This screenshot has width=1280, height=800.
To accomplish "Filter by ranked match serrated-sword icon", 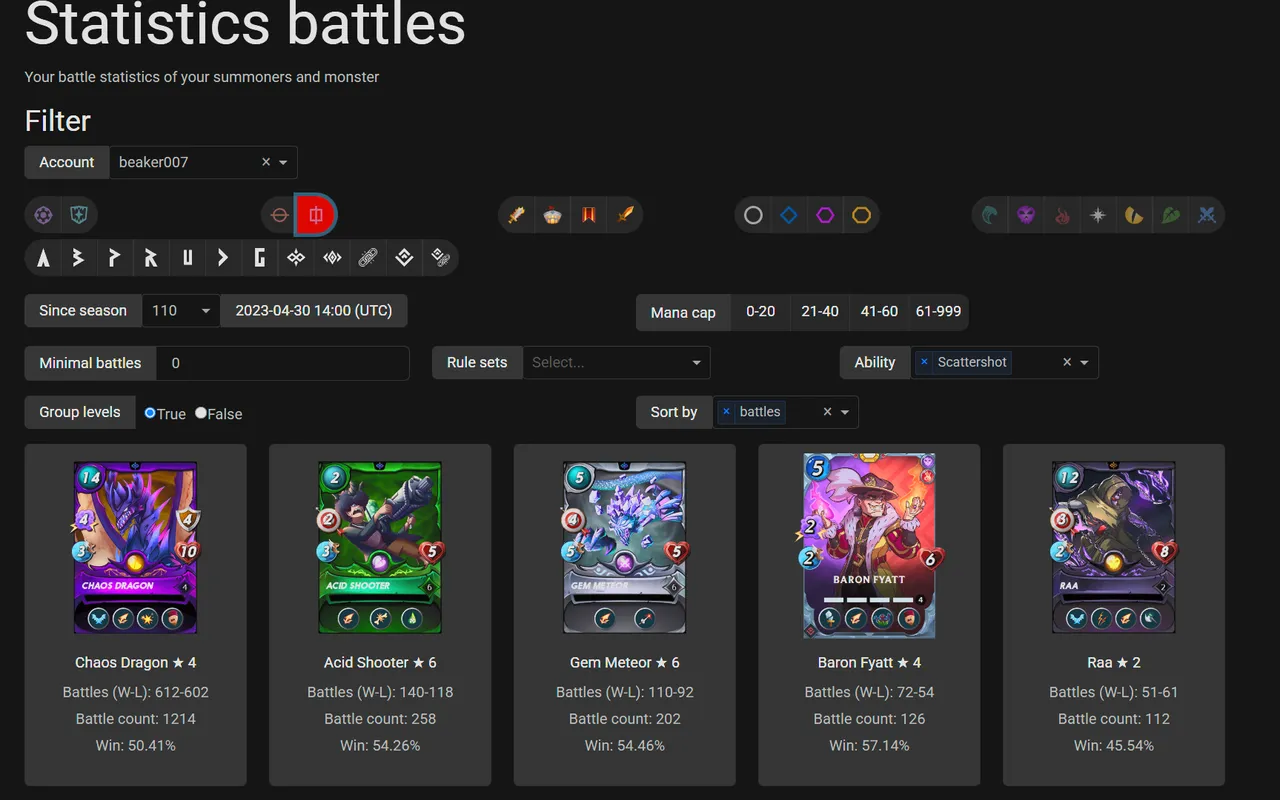I will [x=517, y=215].
